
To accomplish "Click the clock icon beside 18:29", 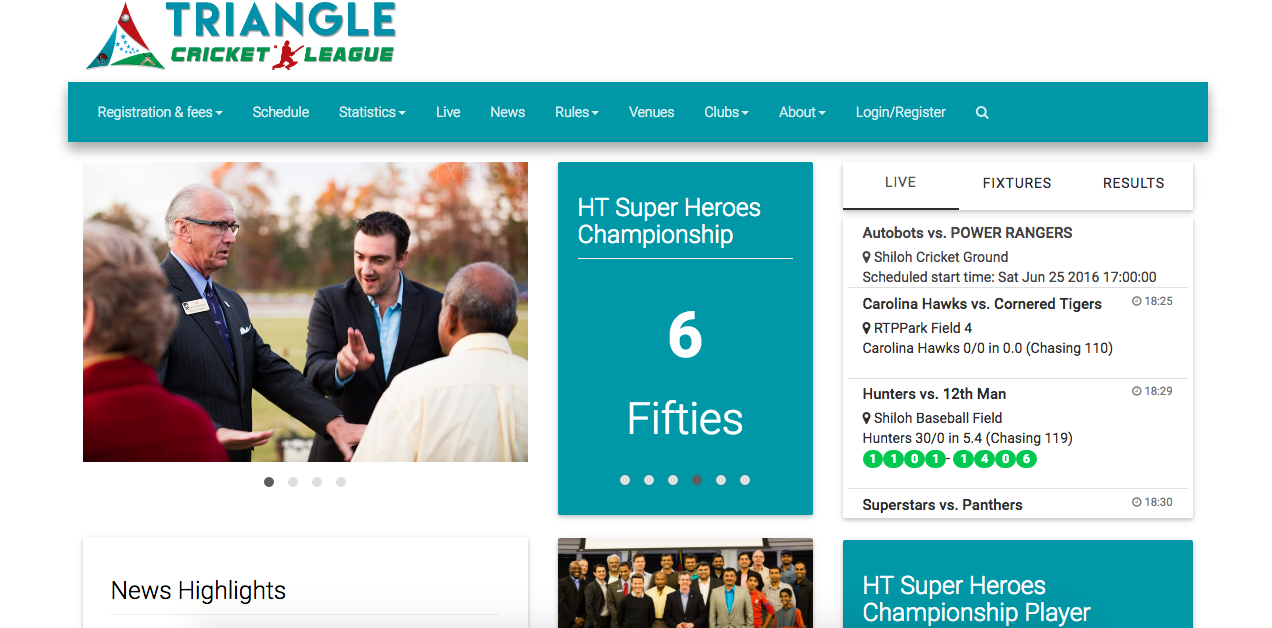I will click(1136, 391).
